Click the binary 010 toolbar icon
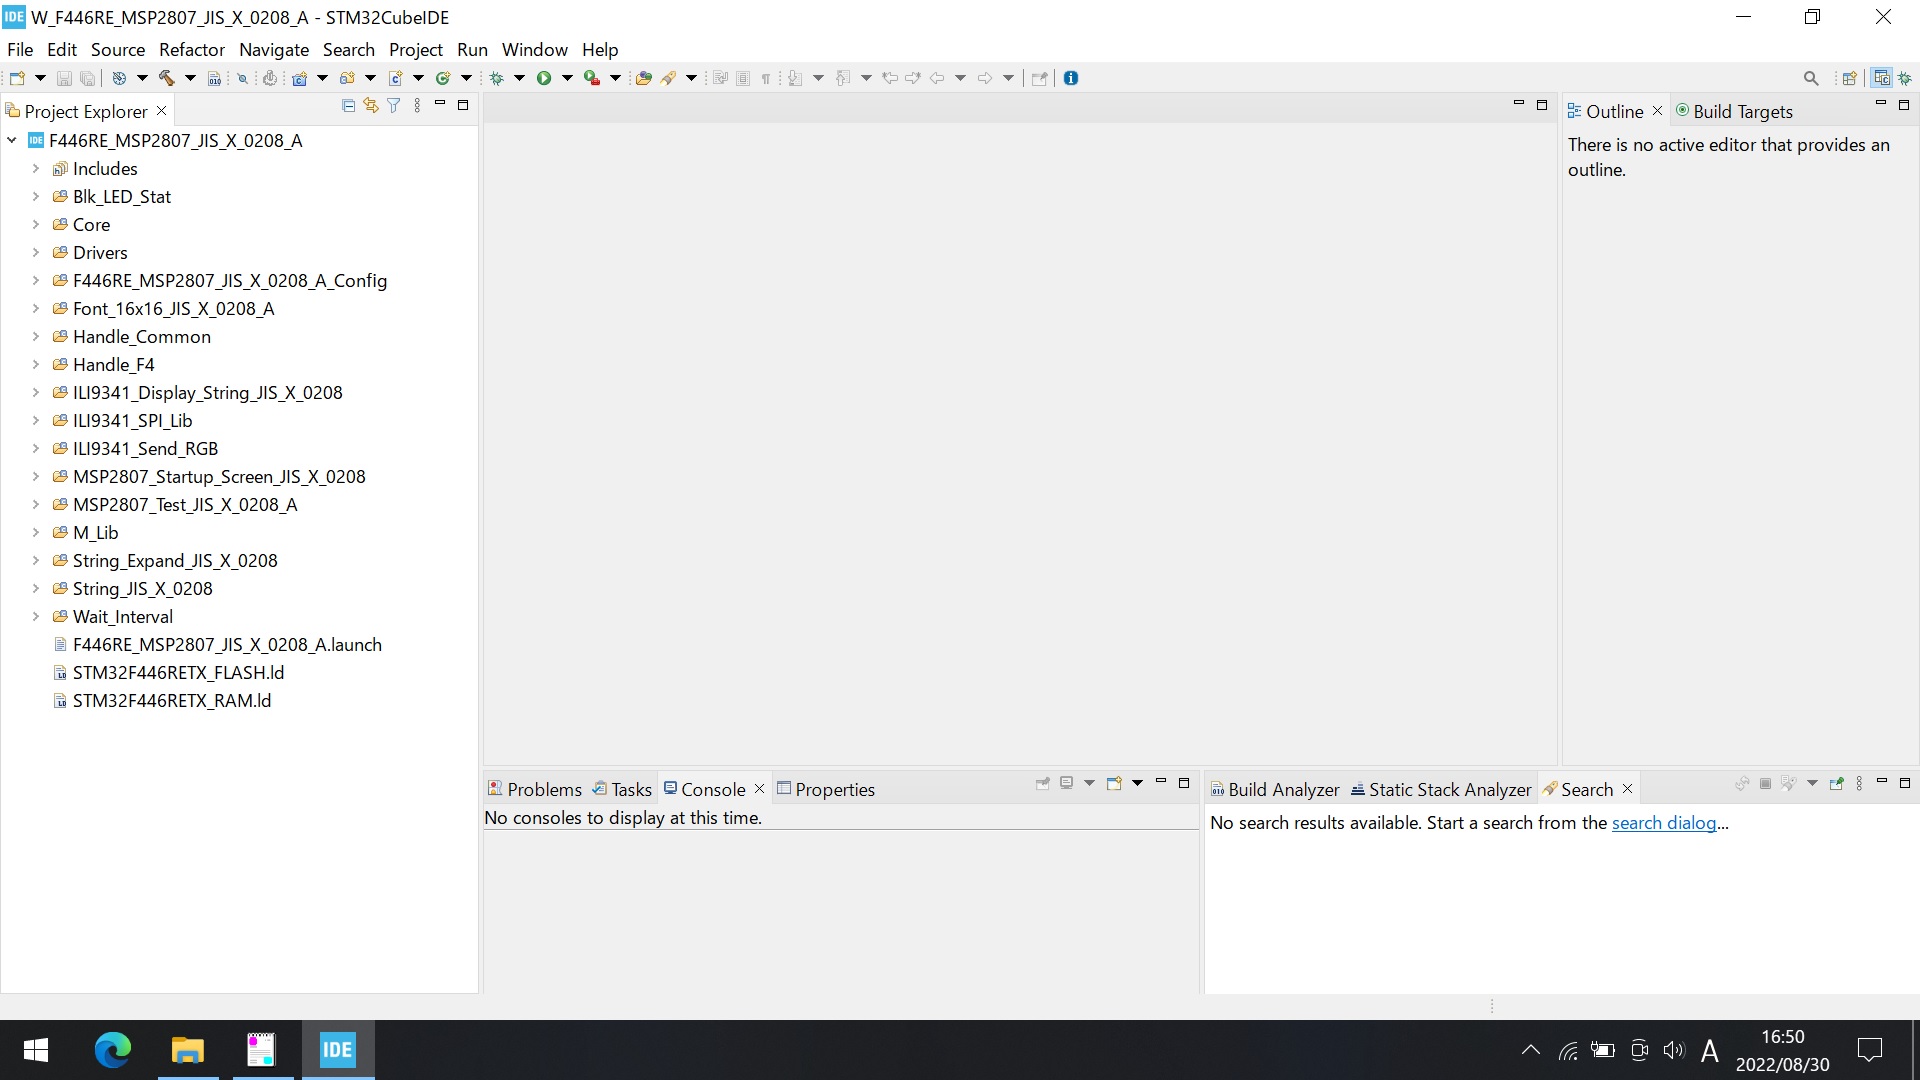1920x1080 pixels. [x=215, y=78]
